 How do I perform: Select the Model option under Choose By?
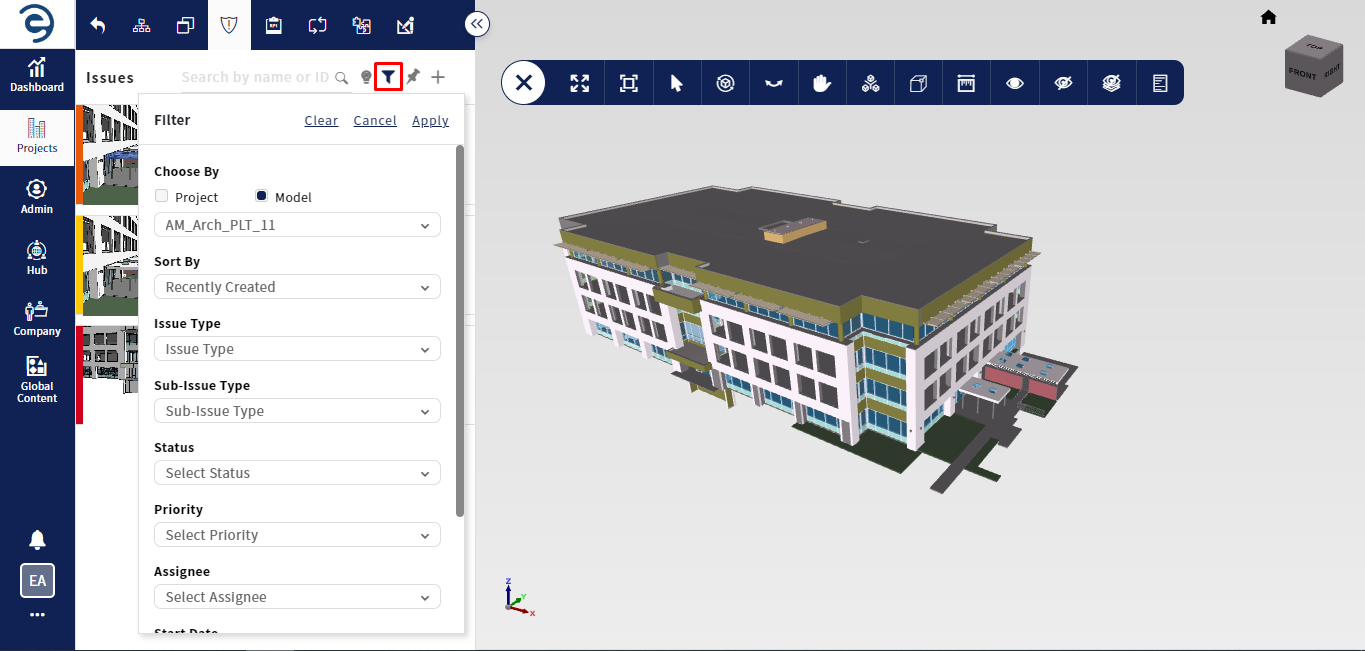point(262,196)
